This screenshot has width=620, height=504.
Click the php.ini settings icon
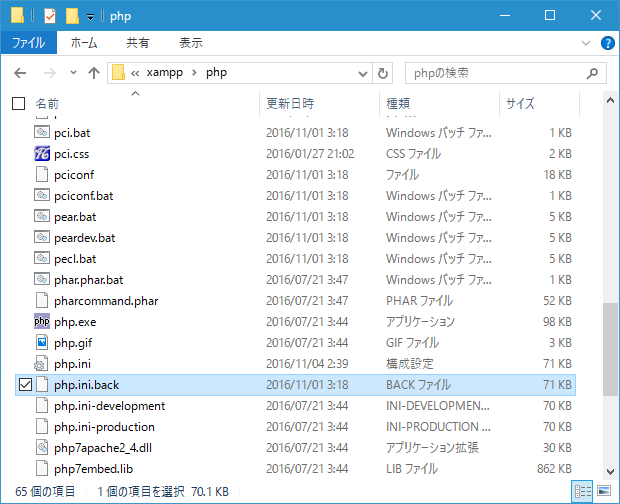(42, 363)
